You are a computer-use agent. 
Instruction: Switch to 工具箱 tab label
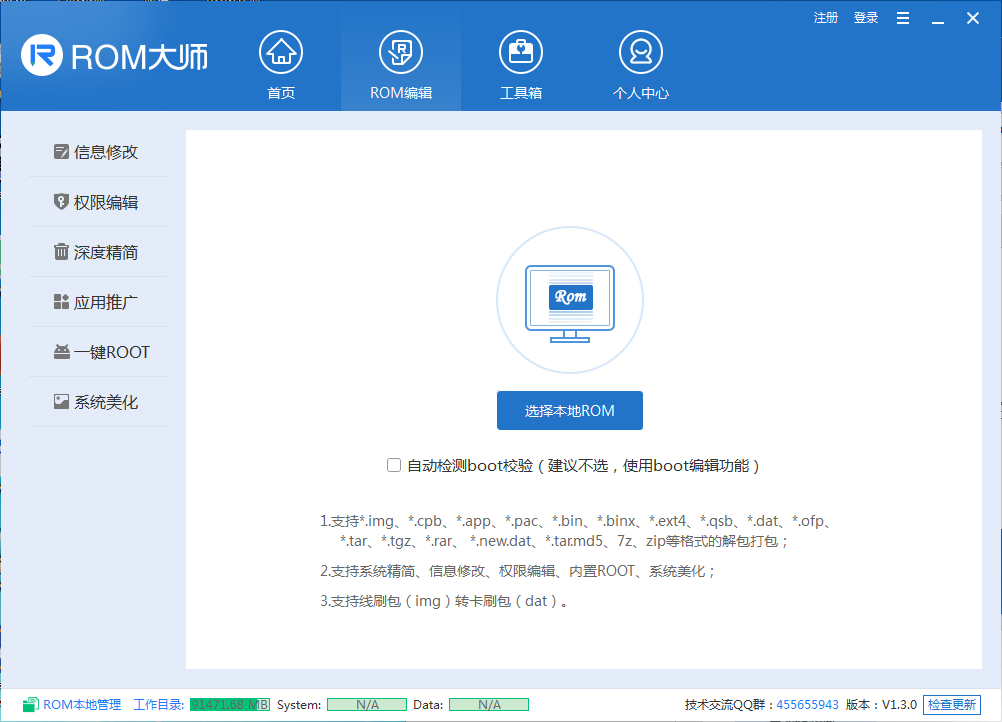pos(521,93)
